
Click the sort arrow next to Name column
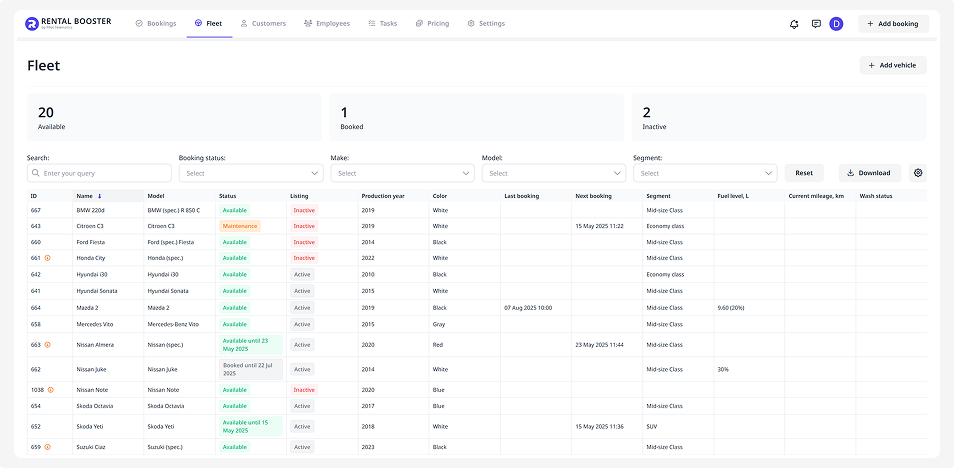tap(99, 196)
